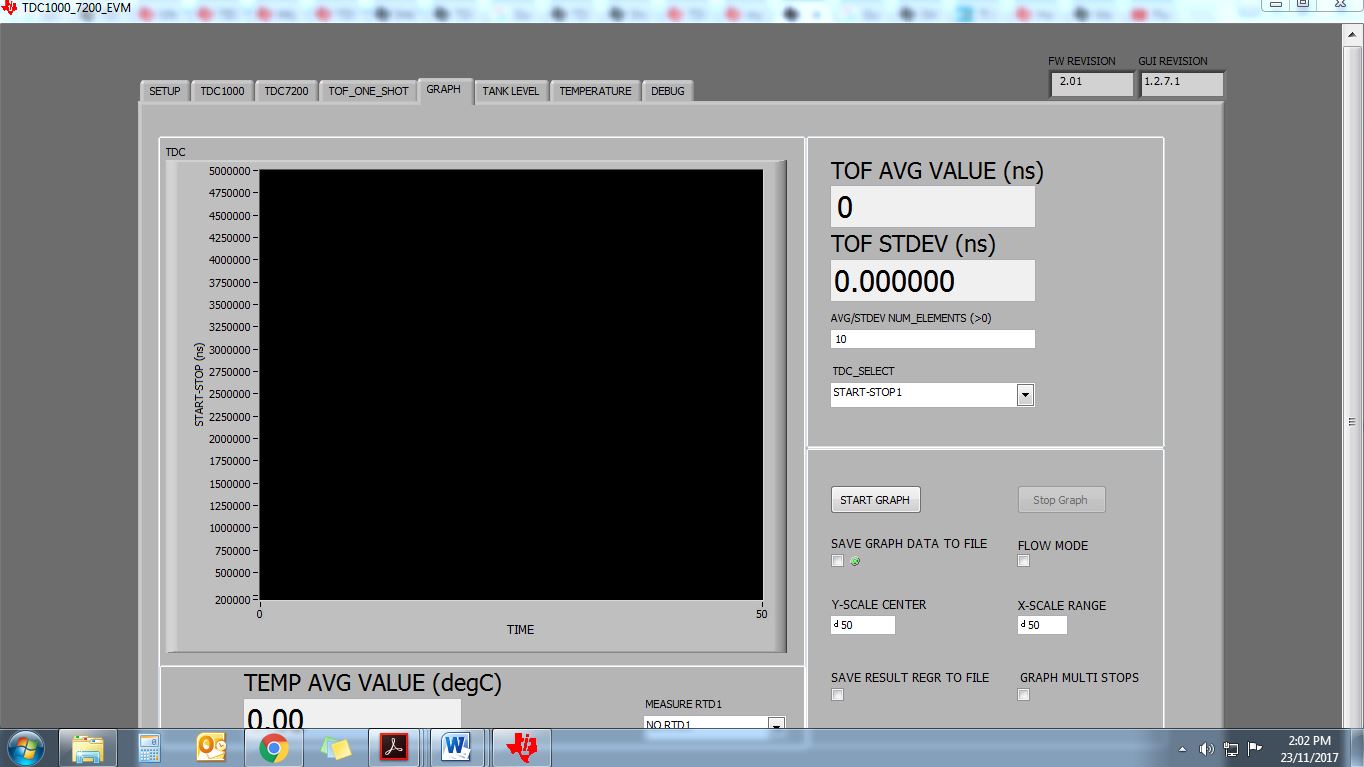1364x767 pixels.
Task: Toggle the FLOW MODE checkbox
Action: pyautogui.click(x=1024, y=561)
